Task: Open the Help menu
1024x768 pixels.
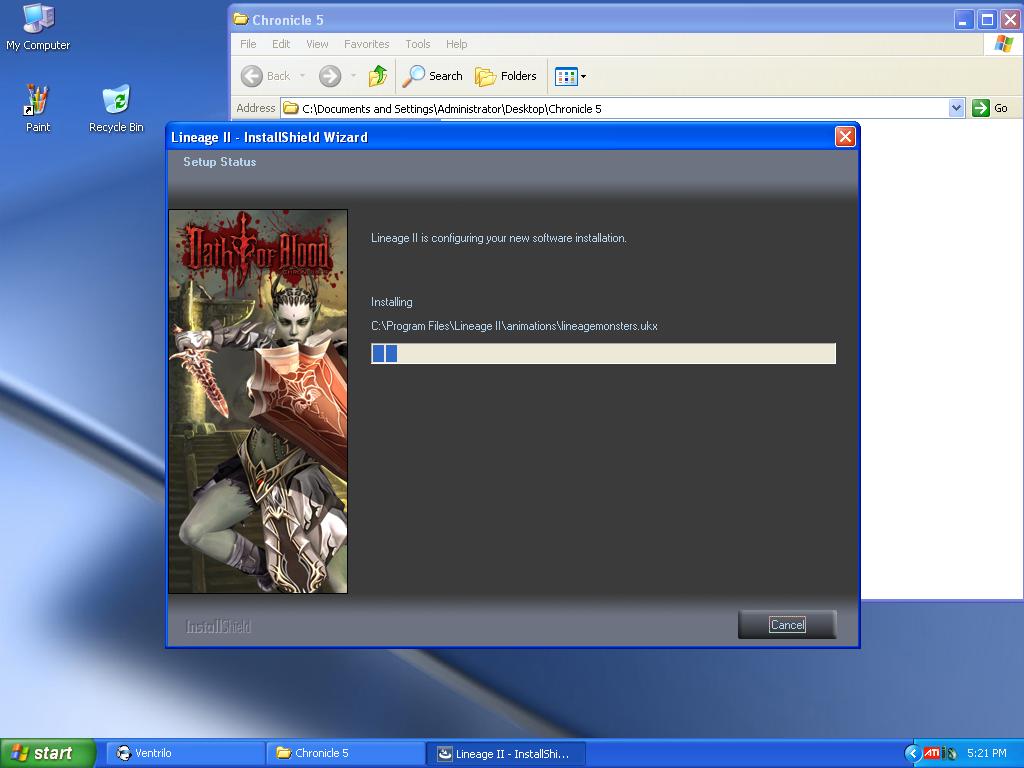Action: pos(456,44)
